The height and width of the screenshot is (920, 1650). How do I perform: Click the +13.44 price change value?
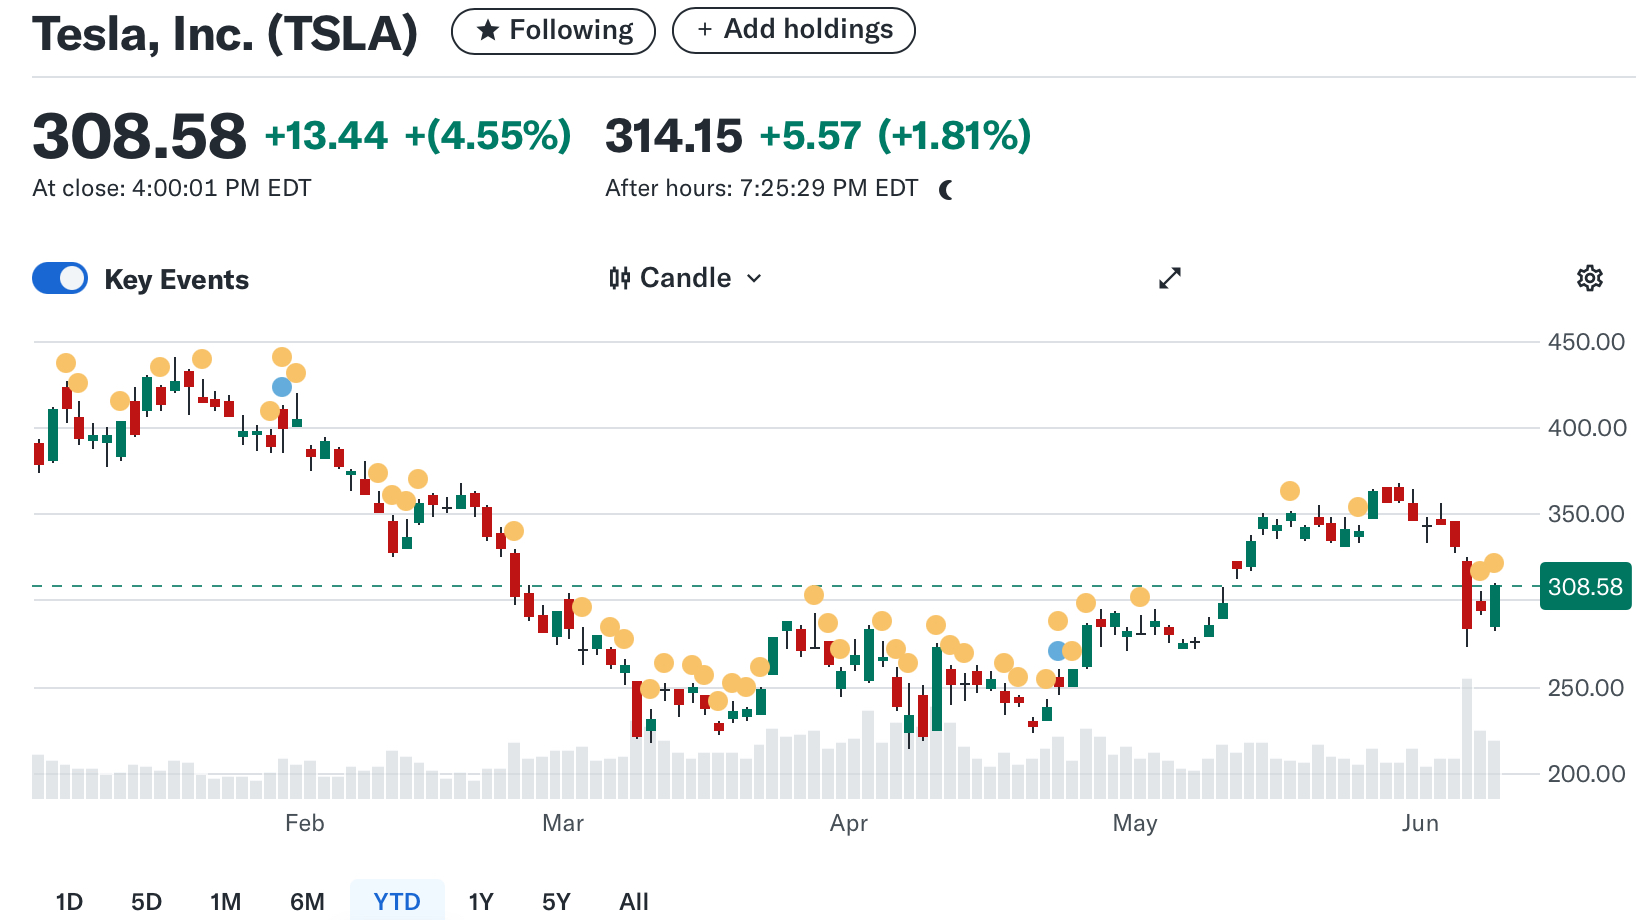coord(326,136)
